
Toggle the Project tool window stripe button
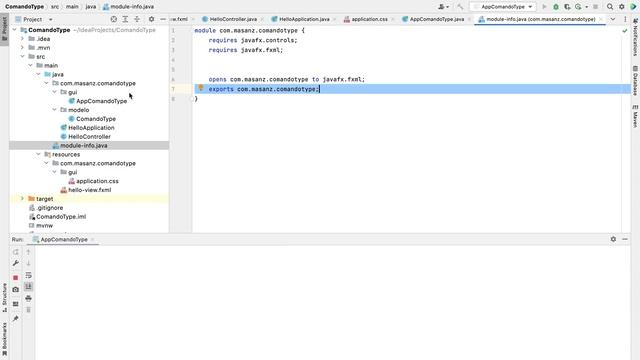point(4,29)
